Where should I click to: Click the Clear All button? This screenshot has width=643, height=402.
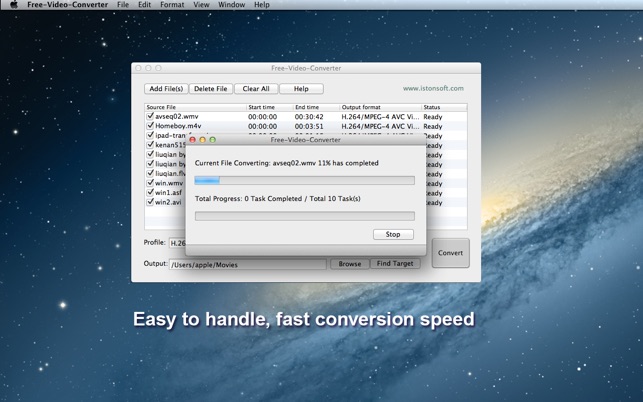[x=256, y=89]
